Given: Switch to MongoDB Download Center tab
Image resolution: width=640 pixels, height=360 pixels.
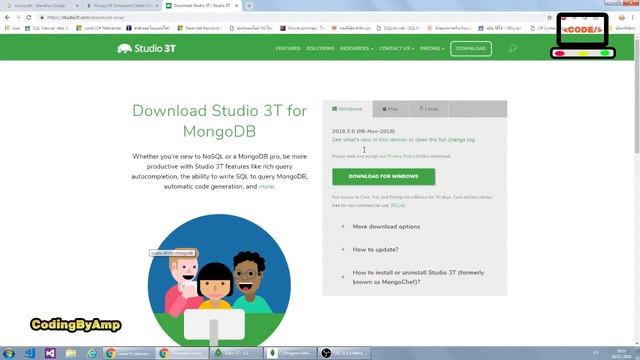Looking at the screenshot, I should pos(121,6).
